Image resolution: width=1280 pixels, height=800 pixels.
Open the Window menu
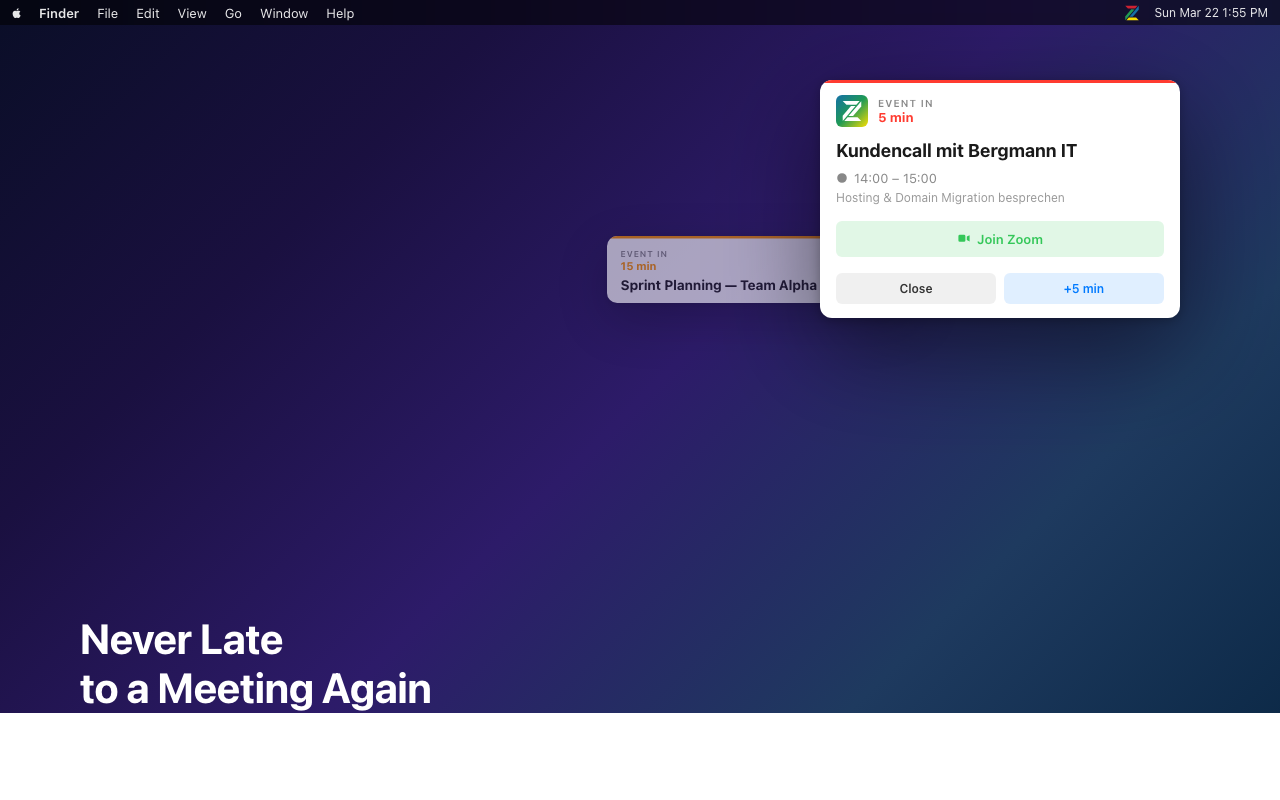click(284, 13)
